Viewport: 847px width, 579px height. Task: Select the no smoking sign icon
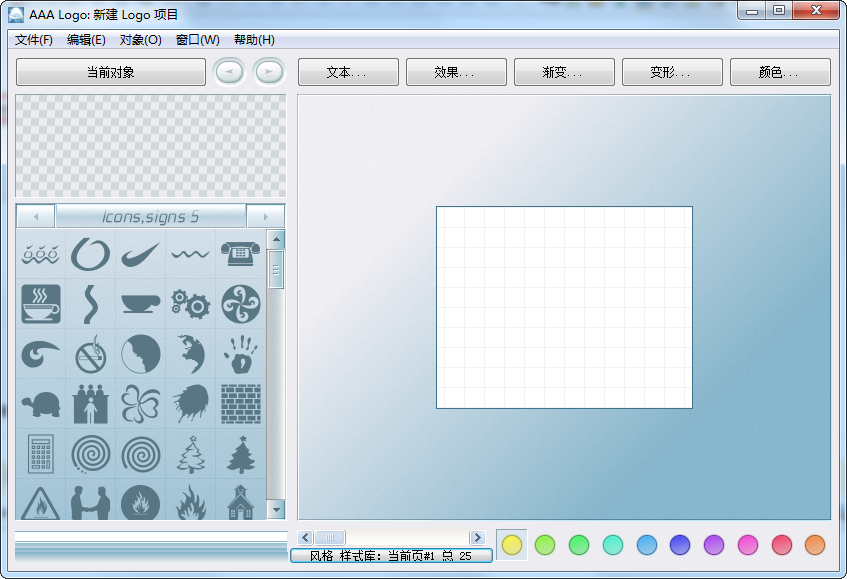coord(91,354)
